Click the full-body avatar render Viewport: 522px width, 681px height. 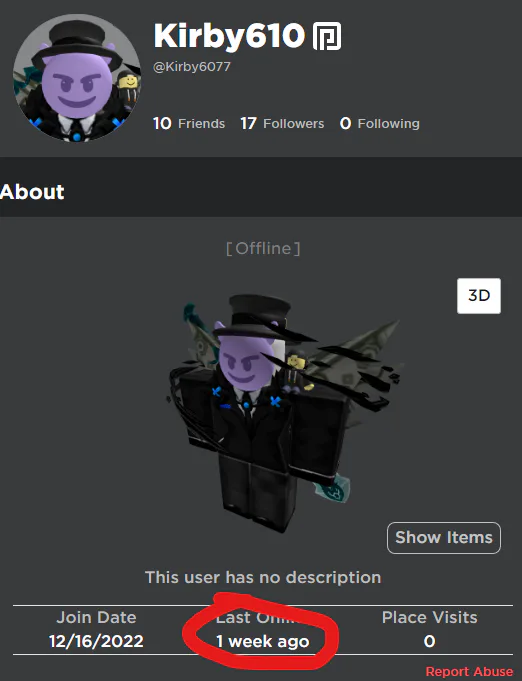click(x=282, y=413)
